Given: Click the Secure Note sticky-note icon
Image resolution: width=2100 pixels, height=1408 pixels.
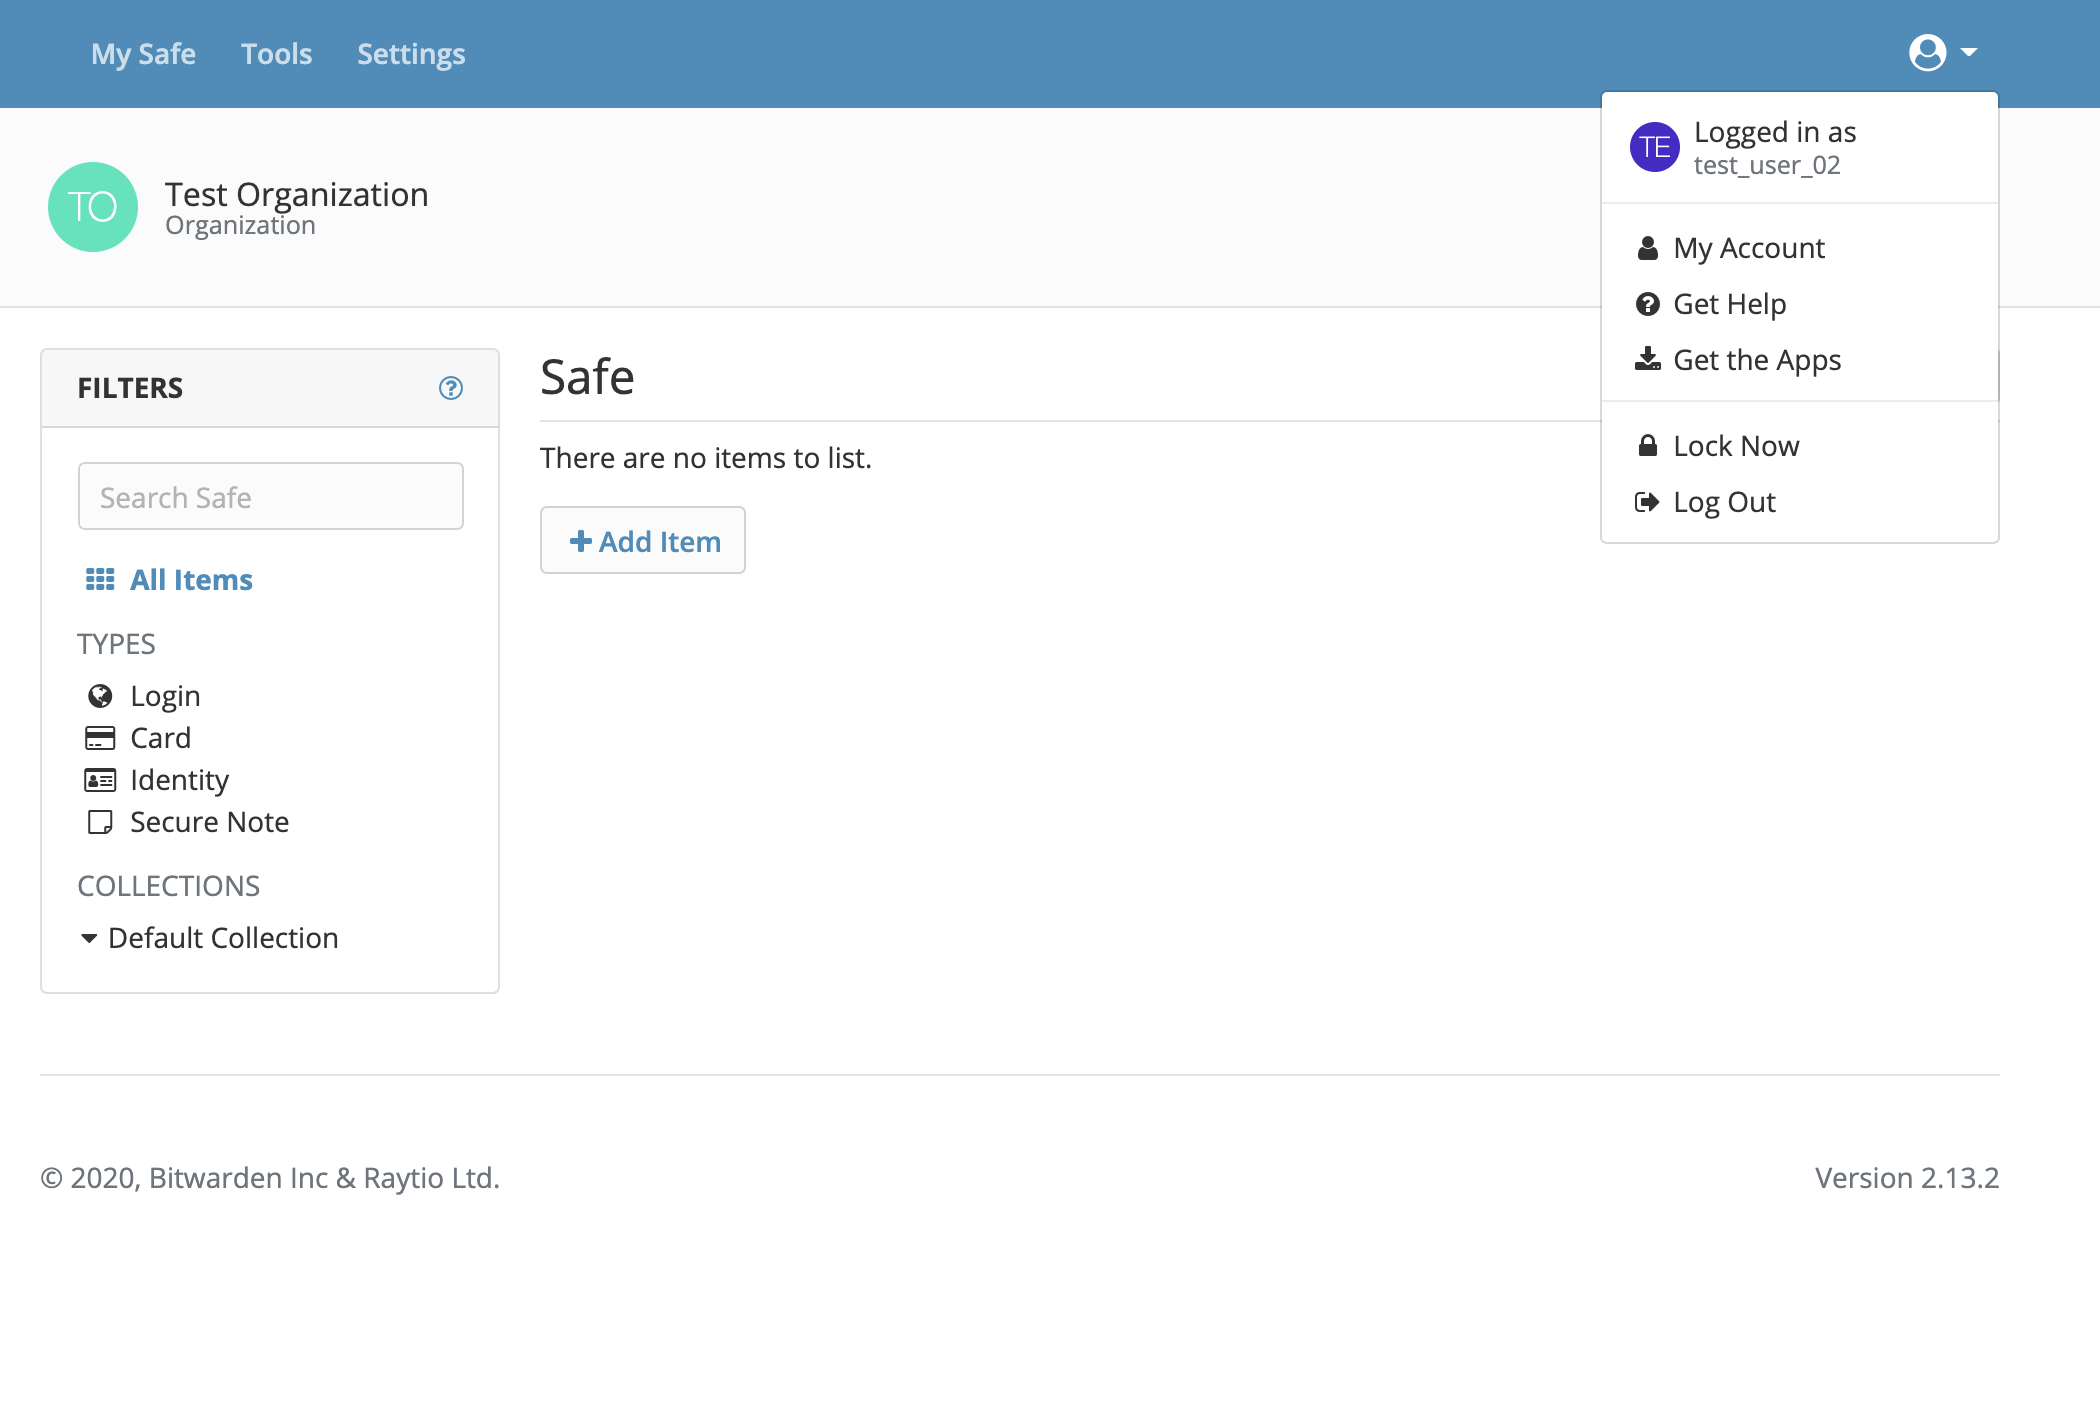Looking at the screenshot, I should pyautogui.click(x=100, y=822).
